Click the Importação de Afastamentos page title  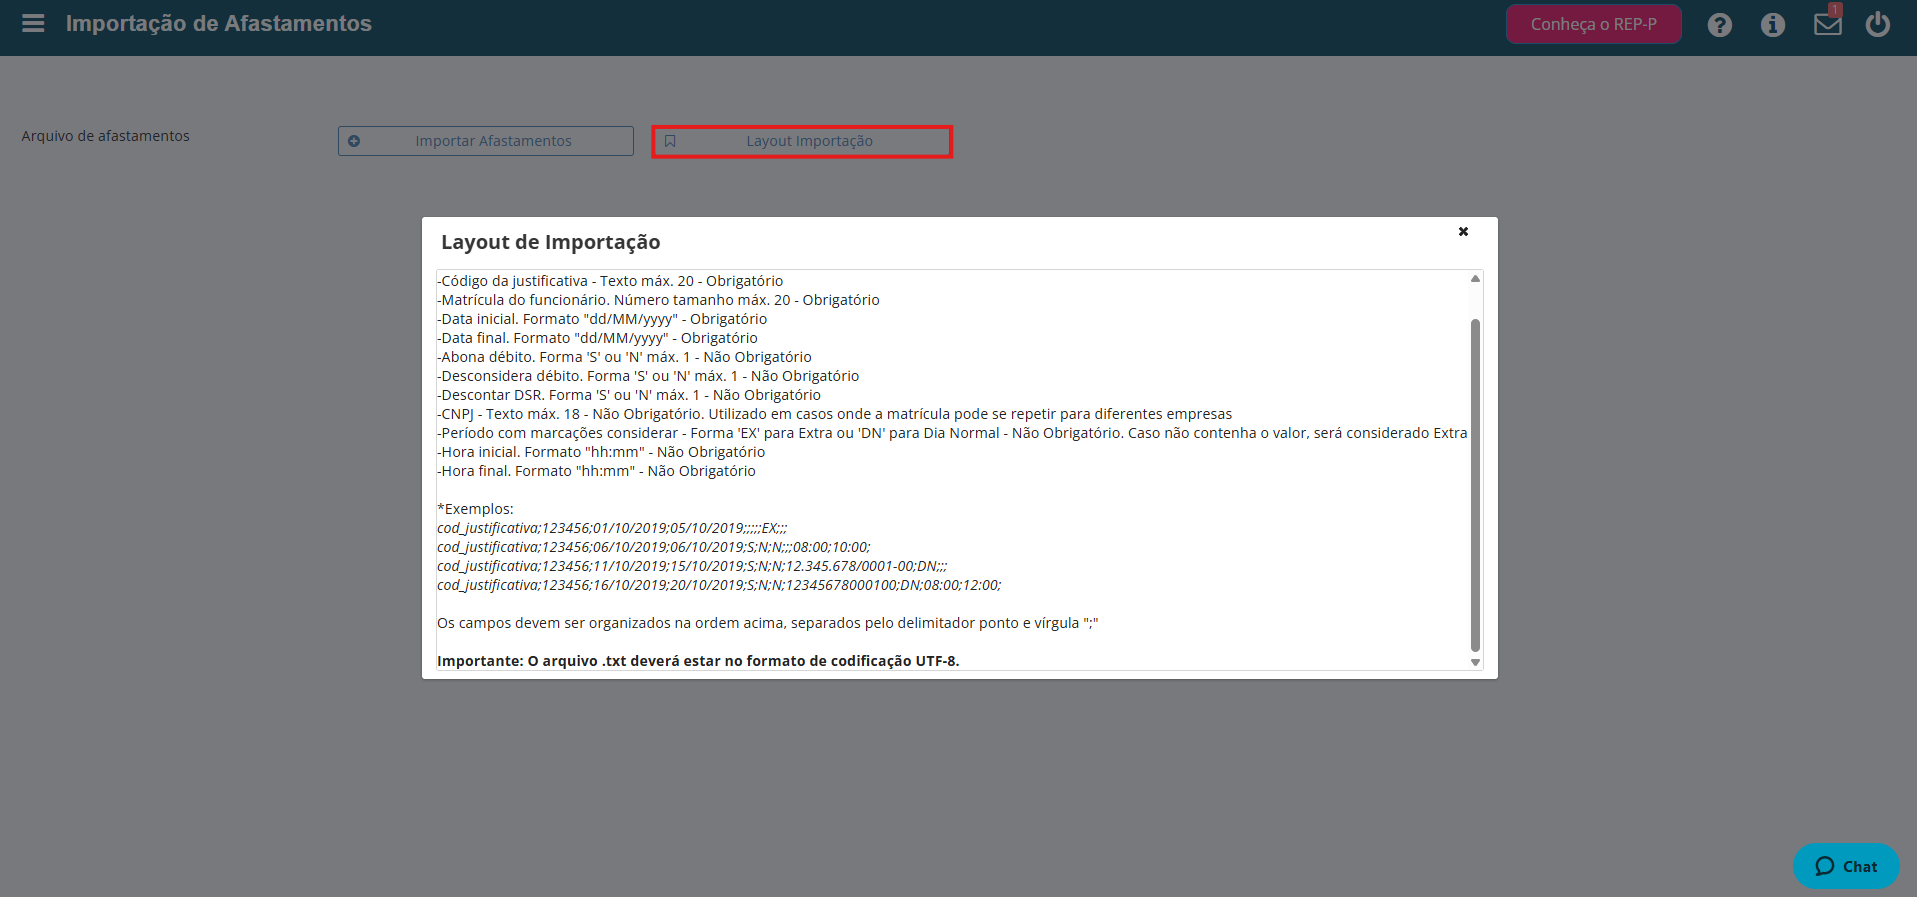tap(219, 23)
